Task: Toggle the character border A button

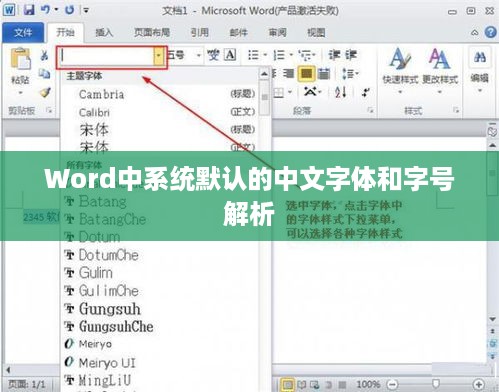Action: click(230, 55)
